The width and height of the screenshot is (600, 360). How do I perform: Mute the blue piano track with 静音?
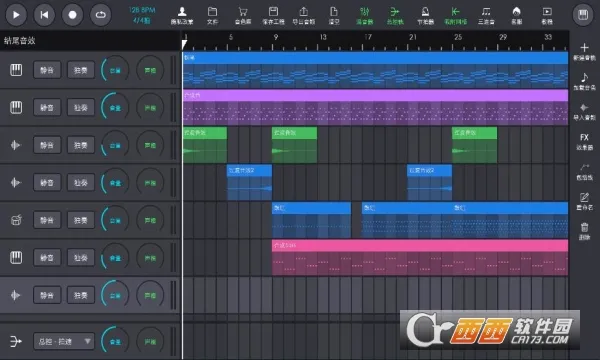click(x=47, y=70)
